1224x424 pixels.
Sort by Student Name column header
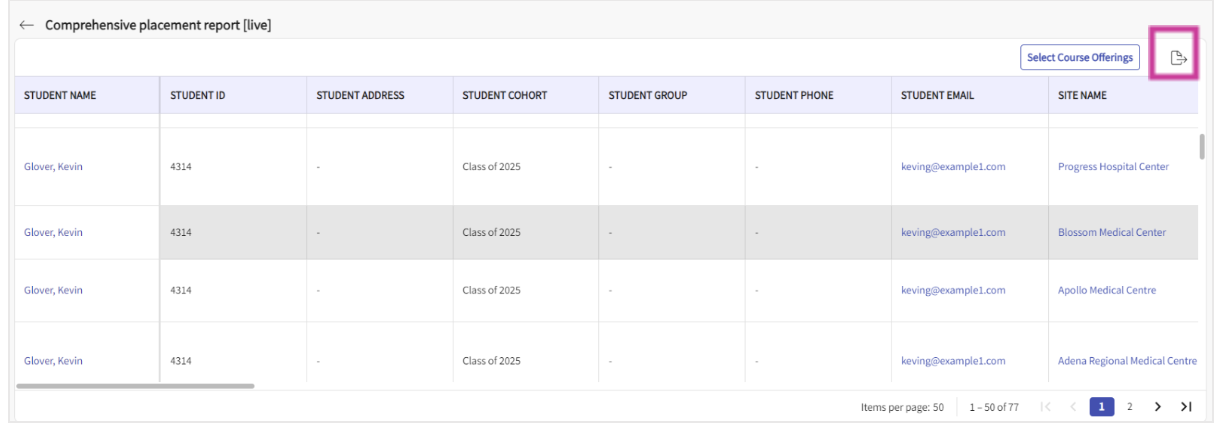tap(60, 96)
